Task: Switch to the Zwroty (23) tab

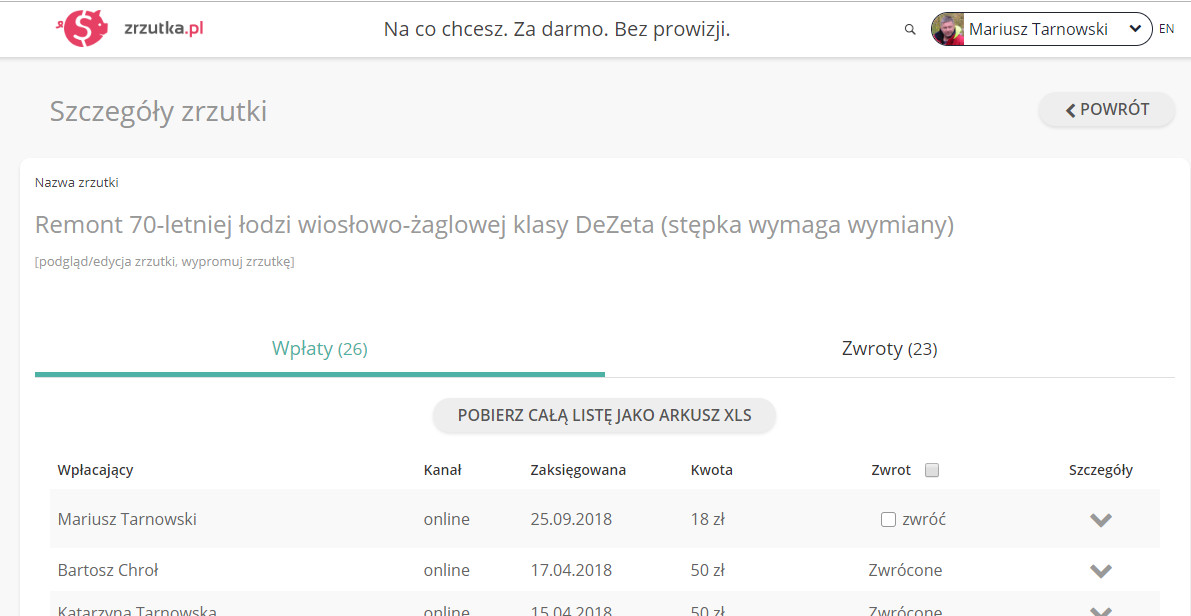Action: tap(889, 349)
